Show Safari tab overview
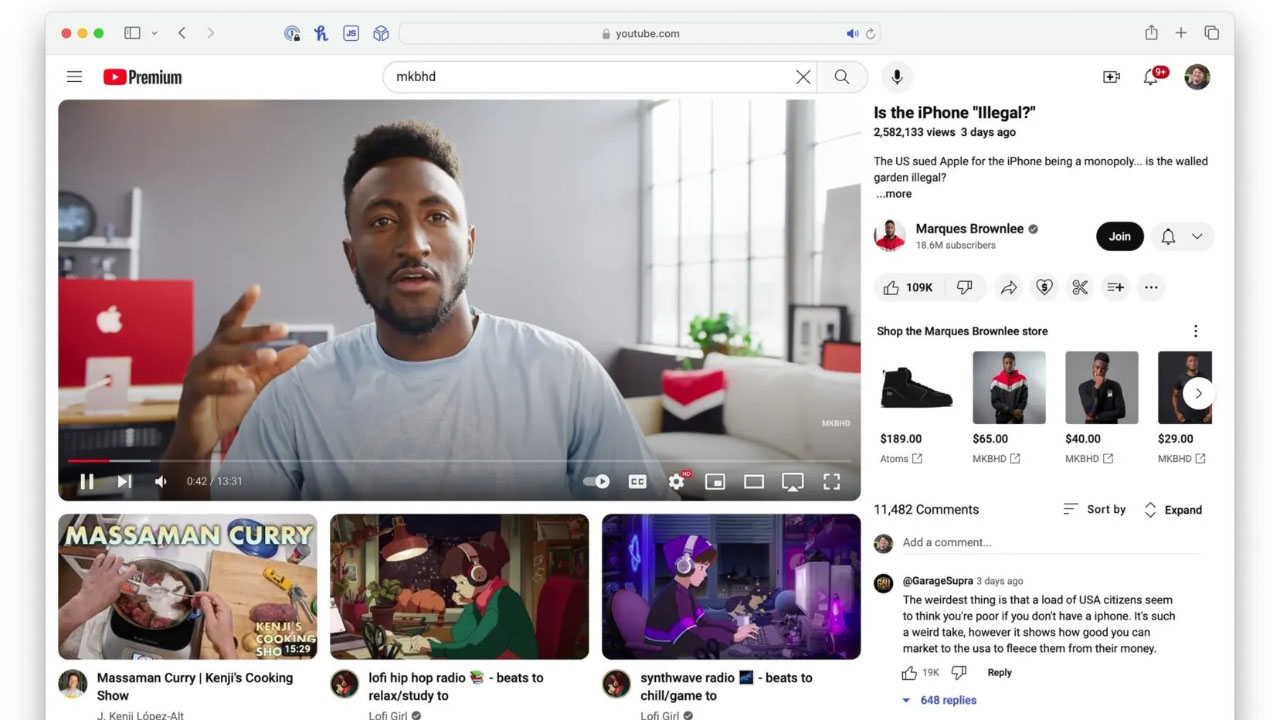 click(x=1211, y=33)
